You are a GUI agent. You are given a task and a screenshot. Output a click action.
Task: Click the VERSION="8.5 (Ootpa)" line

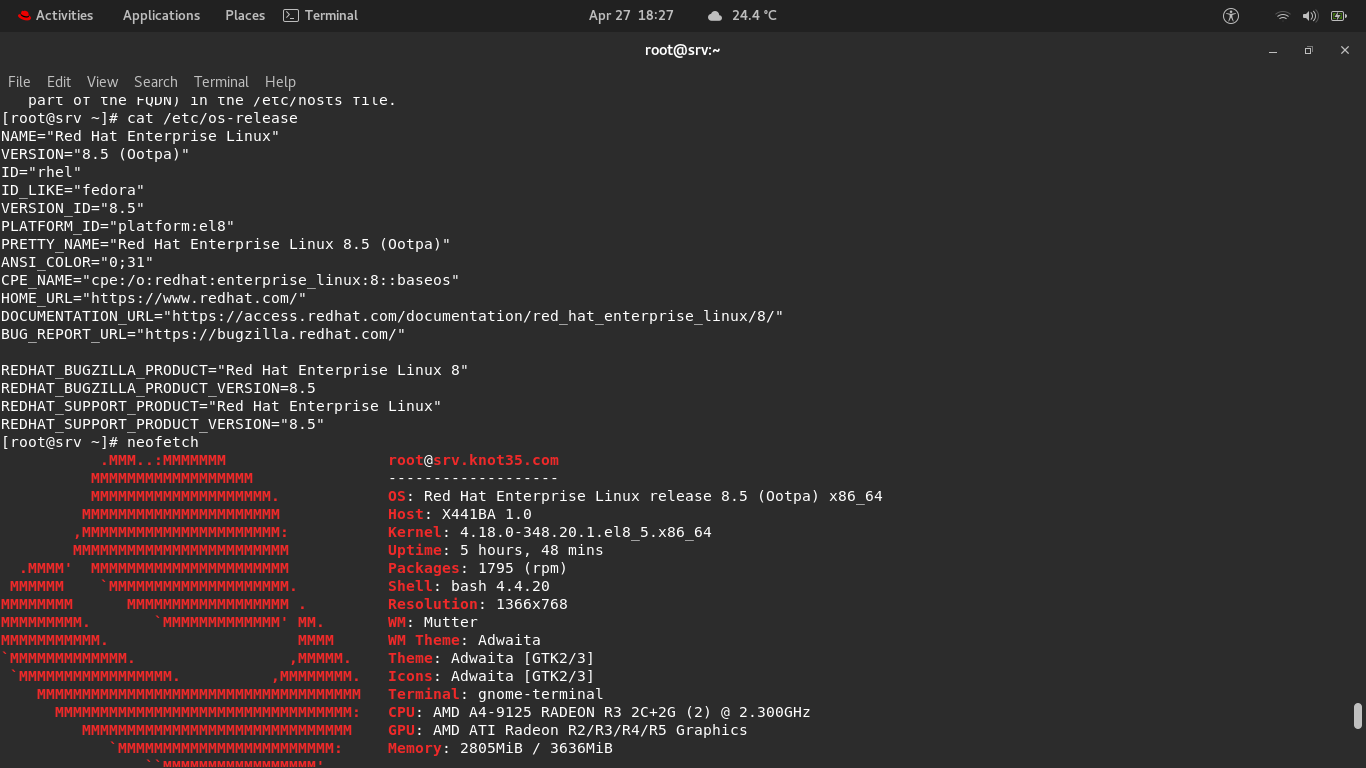96,154
